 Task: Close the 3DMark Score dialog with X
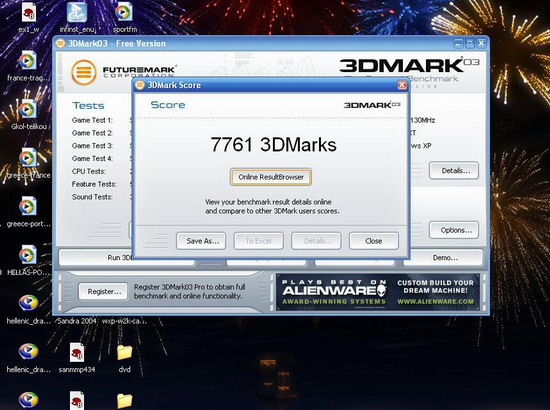pos(402,85)
